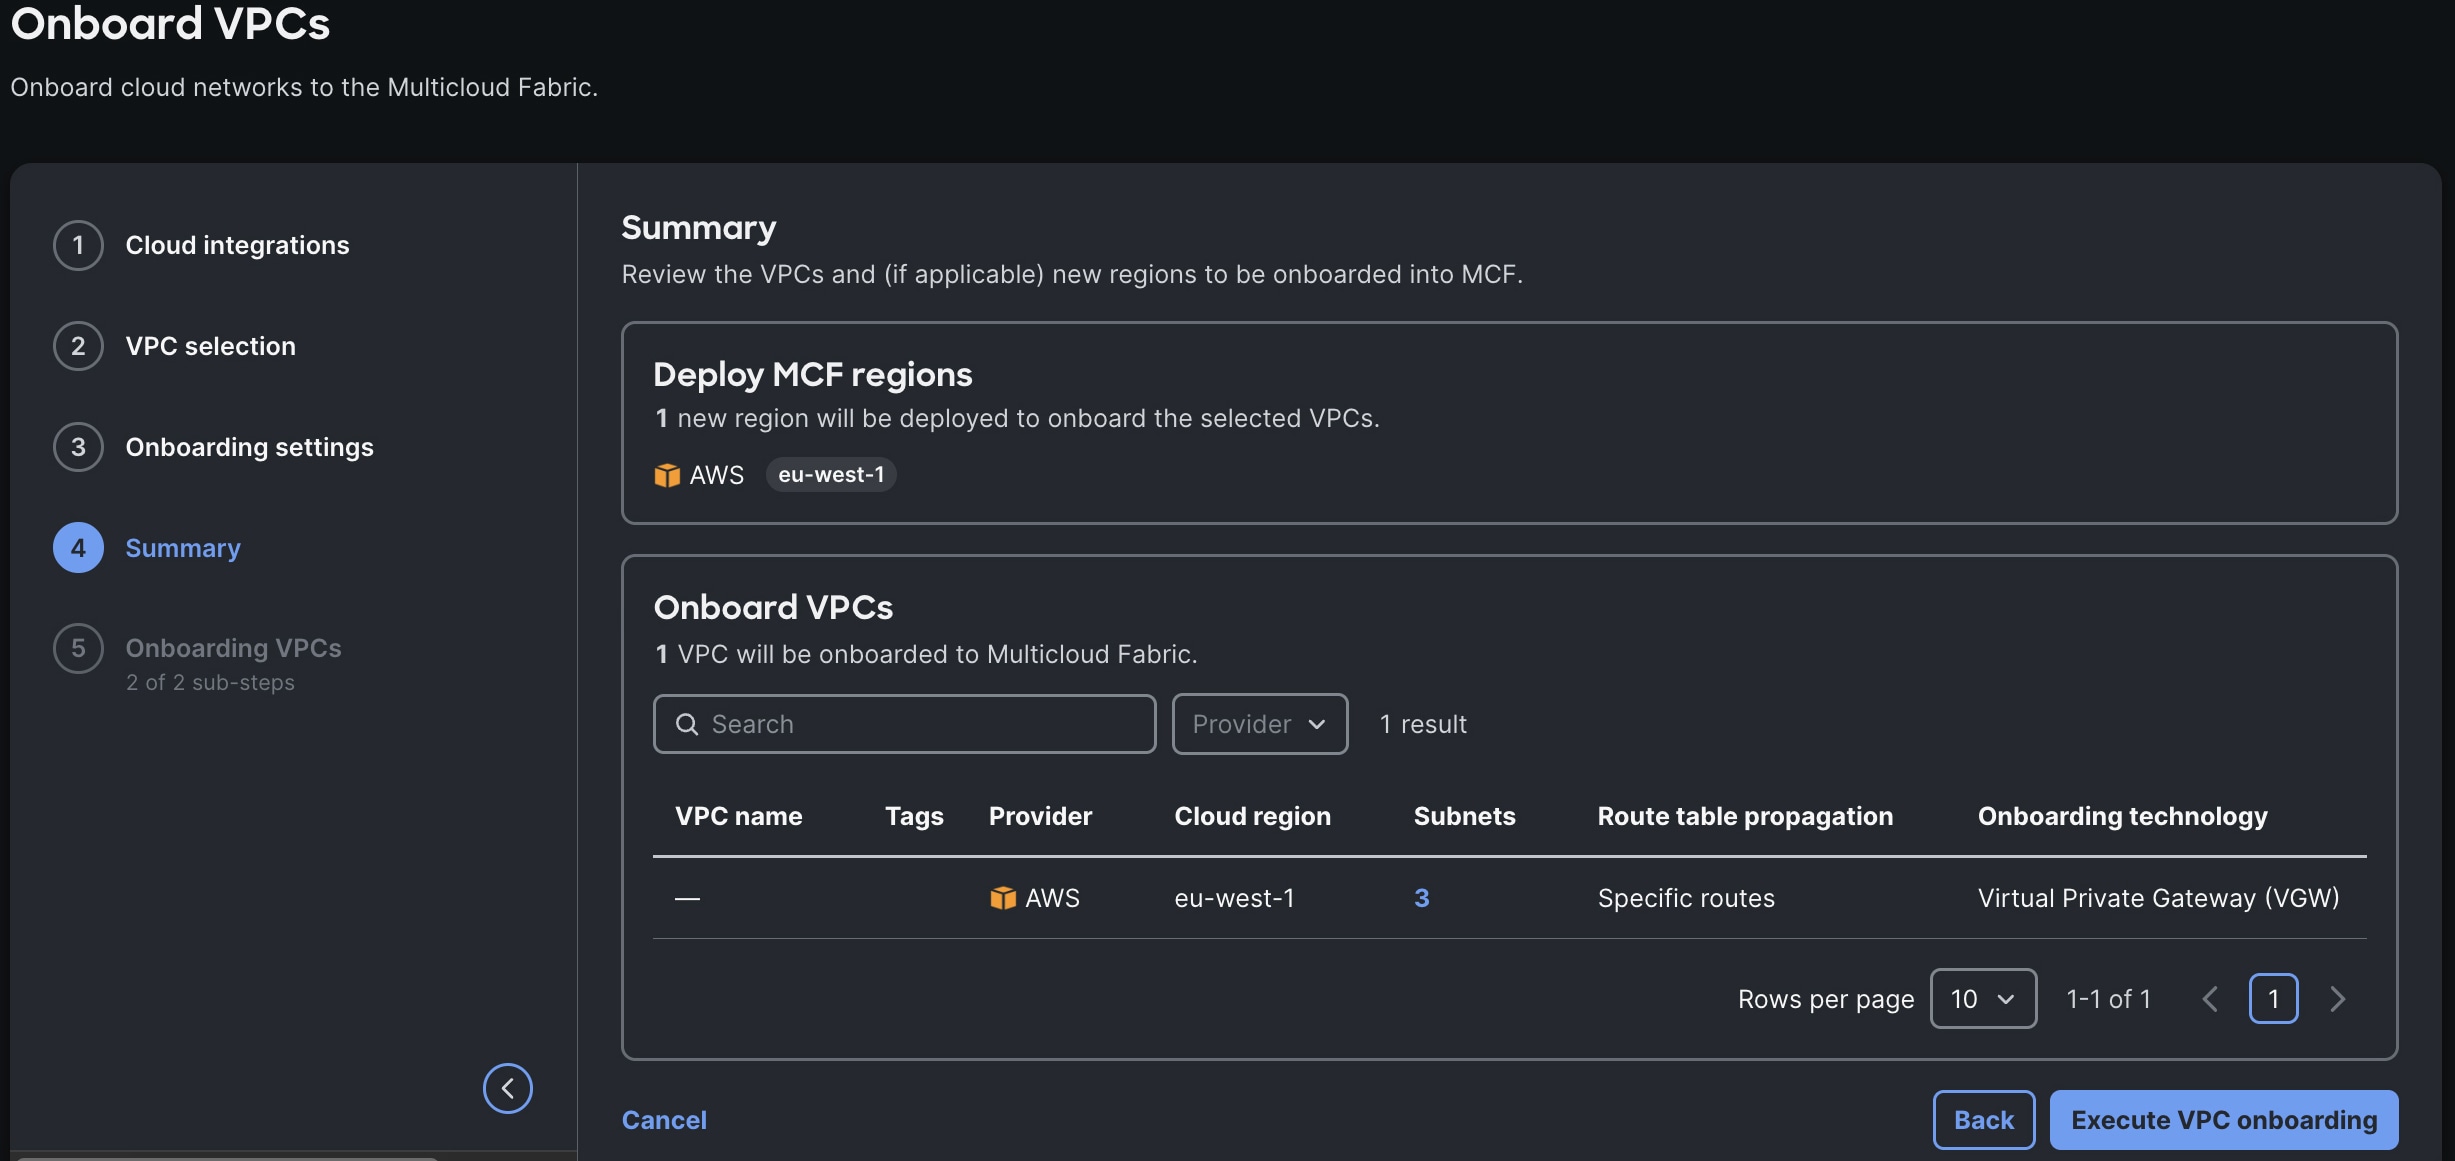Open the Cloud integrations step
The image size is (2455, 1161).
click(x=237, y=245)
